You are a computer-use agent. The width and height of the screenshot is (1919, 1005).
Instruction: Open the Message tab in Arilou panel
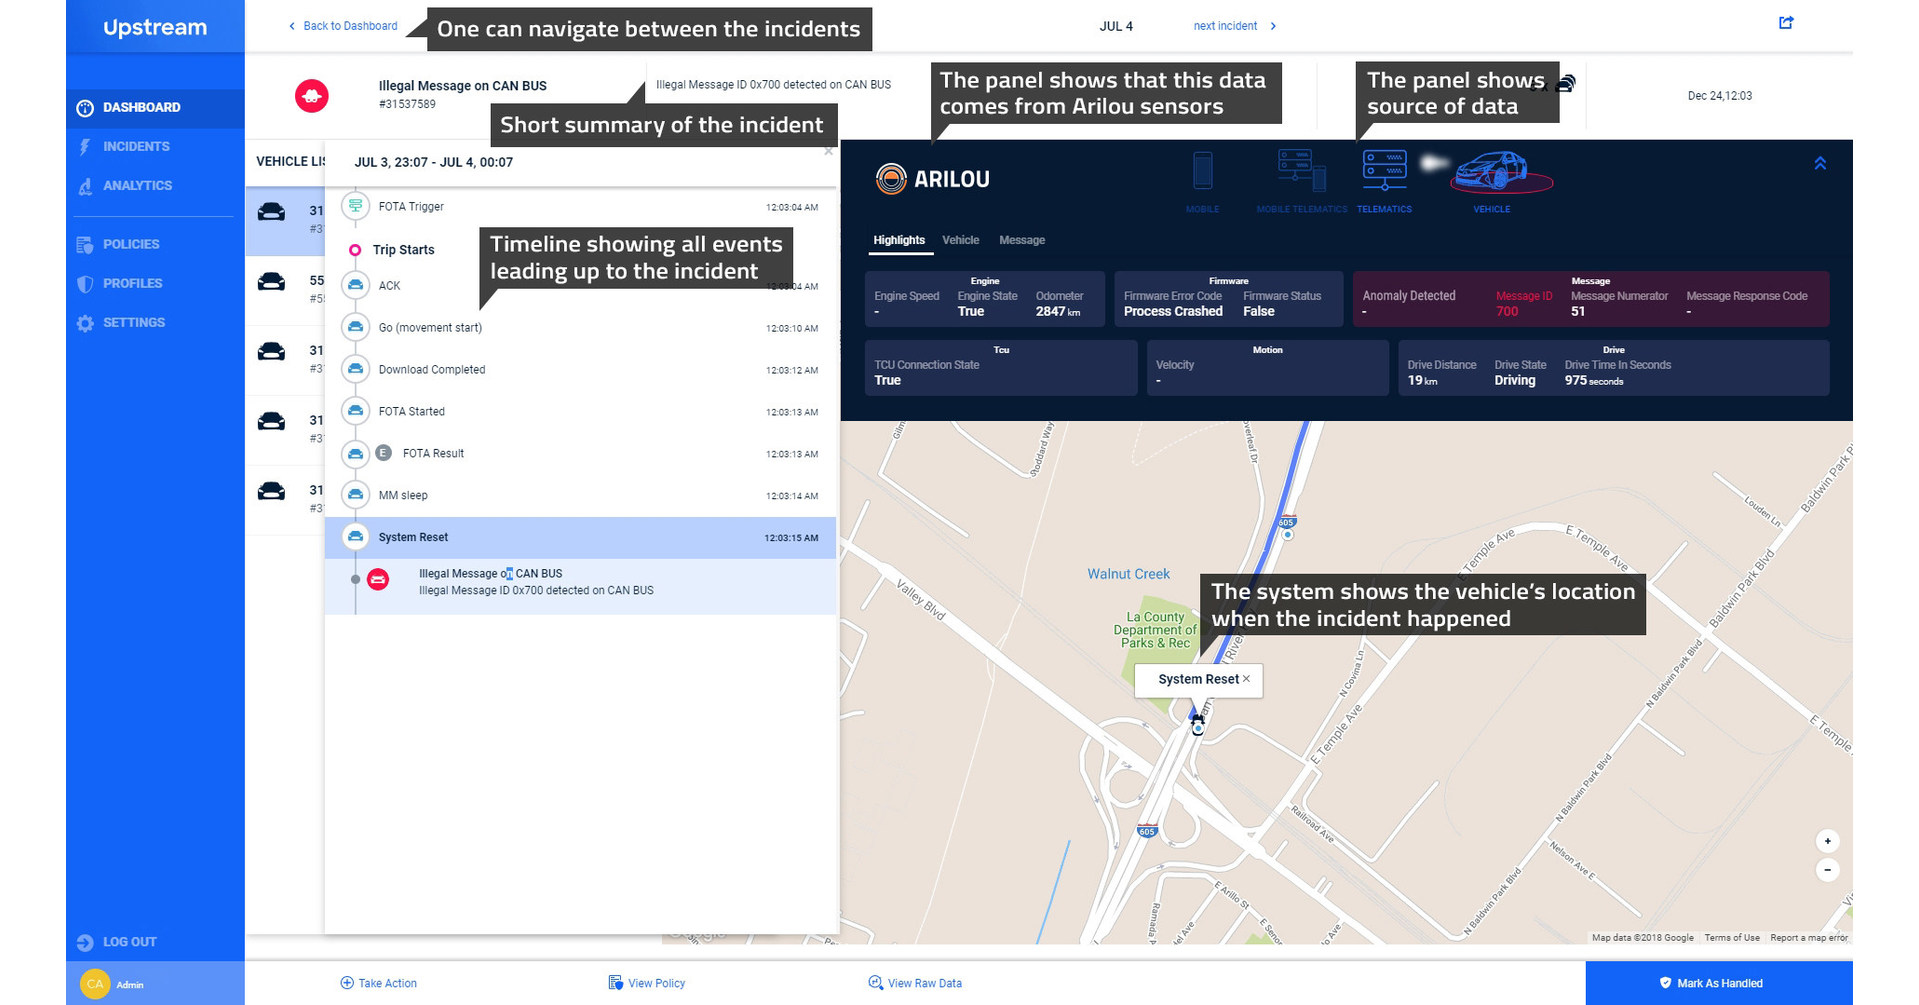click(x=1021, y=240)
